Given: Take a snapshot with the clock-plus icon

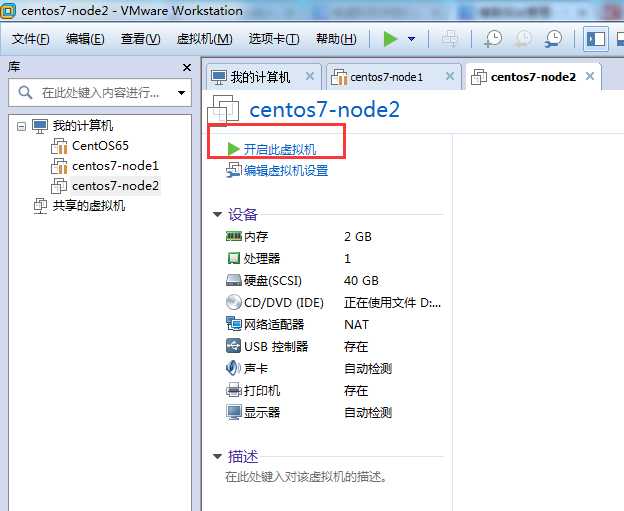Looking at the screenshot, I should [x=493, y=39].
